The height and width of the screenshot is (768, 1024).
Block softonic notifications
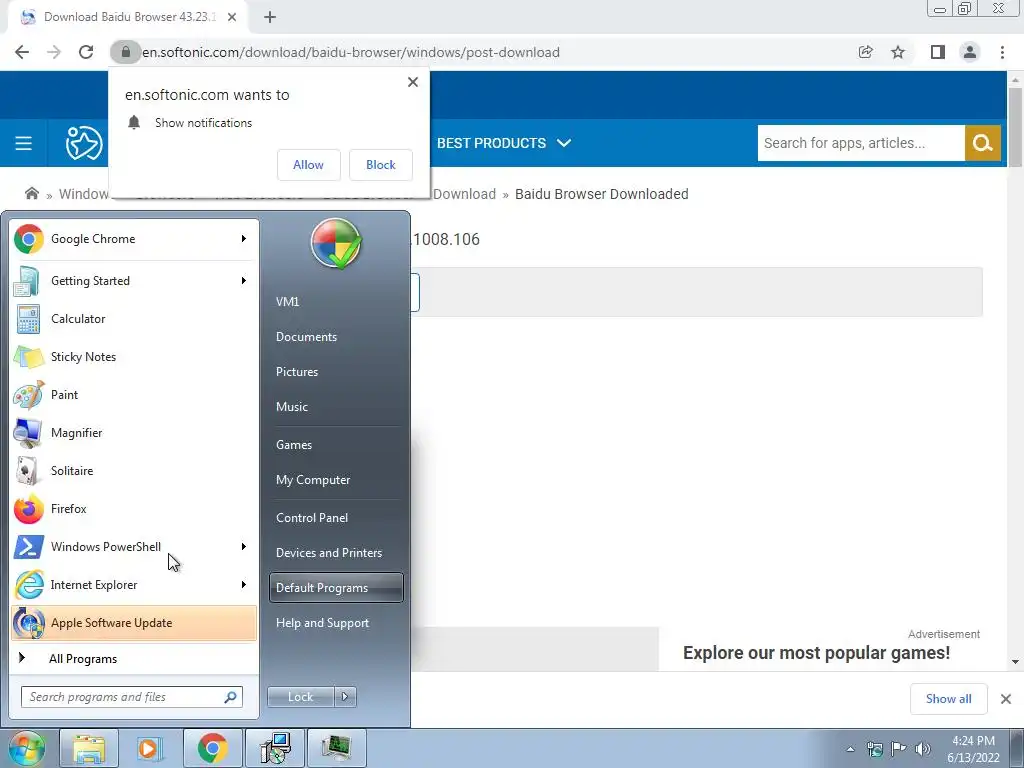(381, 165)
